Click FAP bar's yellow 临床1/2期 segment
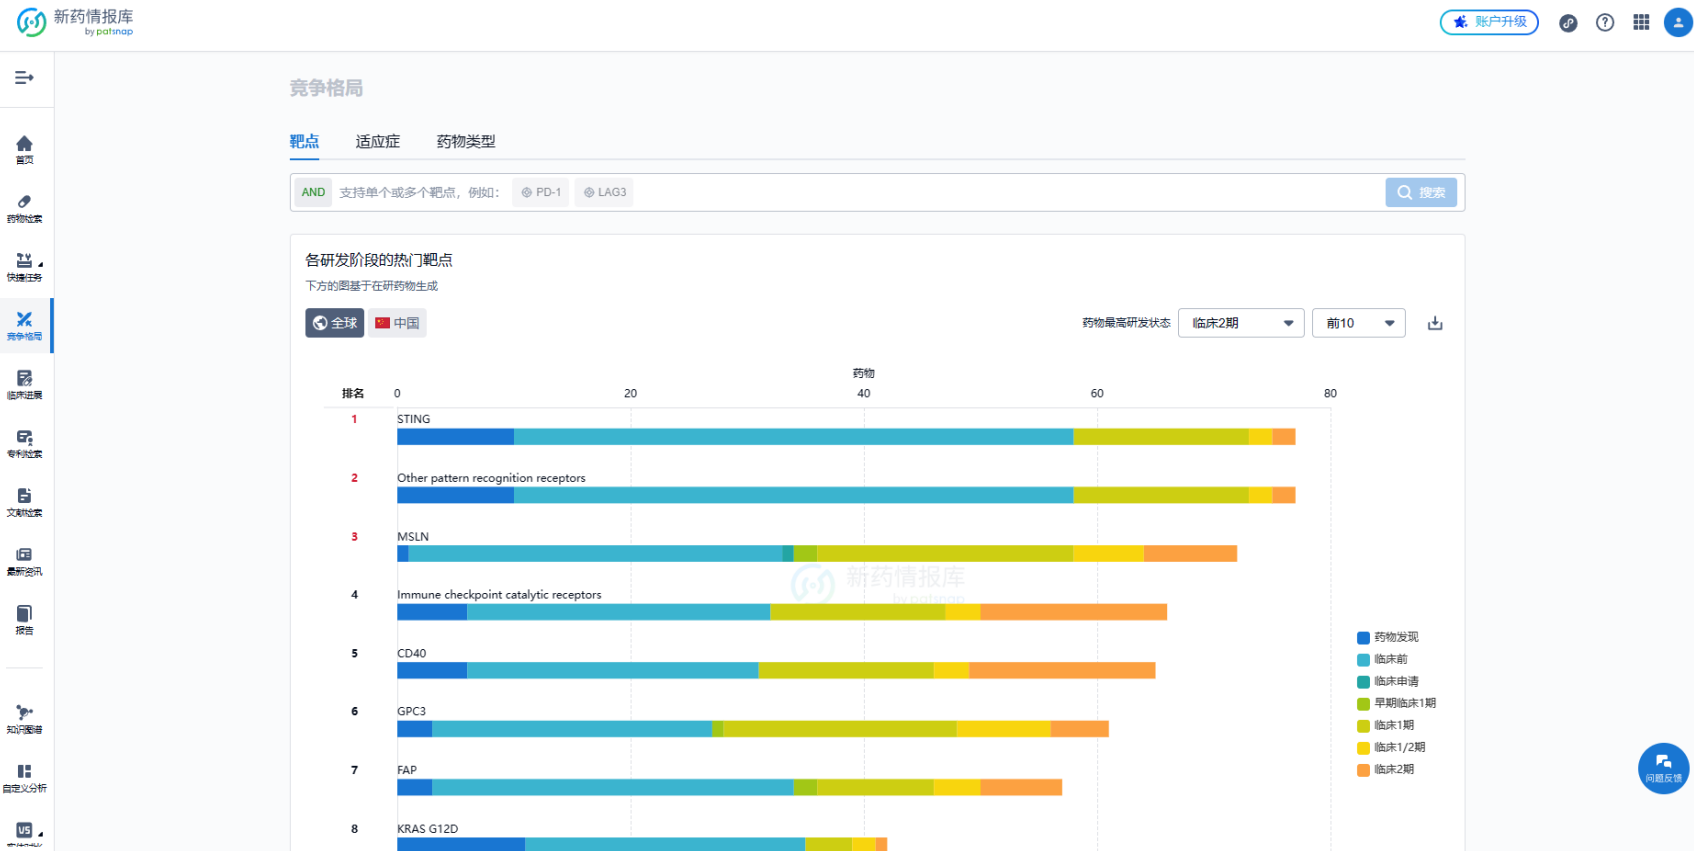 point(957,788)
